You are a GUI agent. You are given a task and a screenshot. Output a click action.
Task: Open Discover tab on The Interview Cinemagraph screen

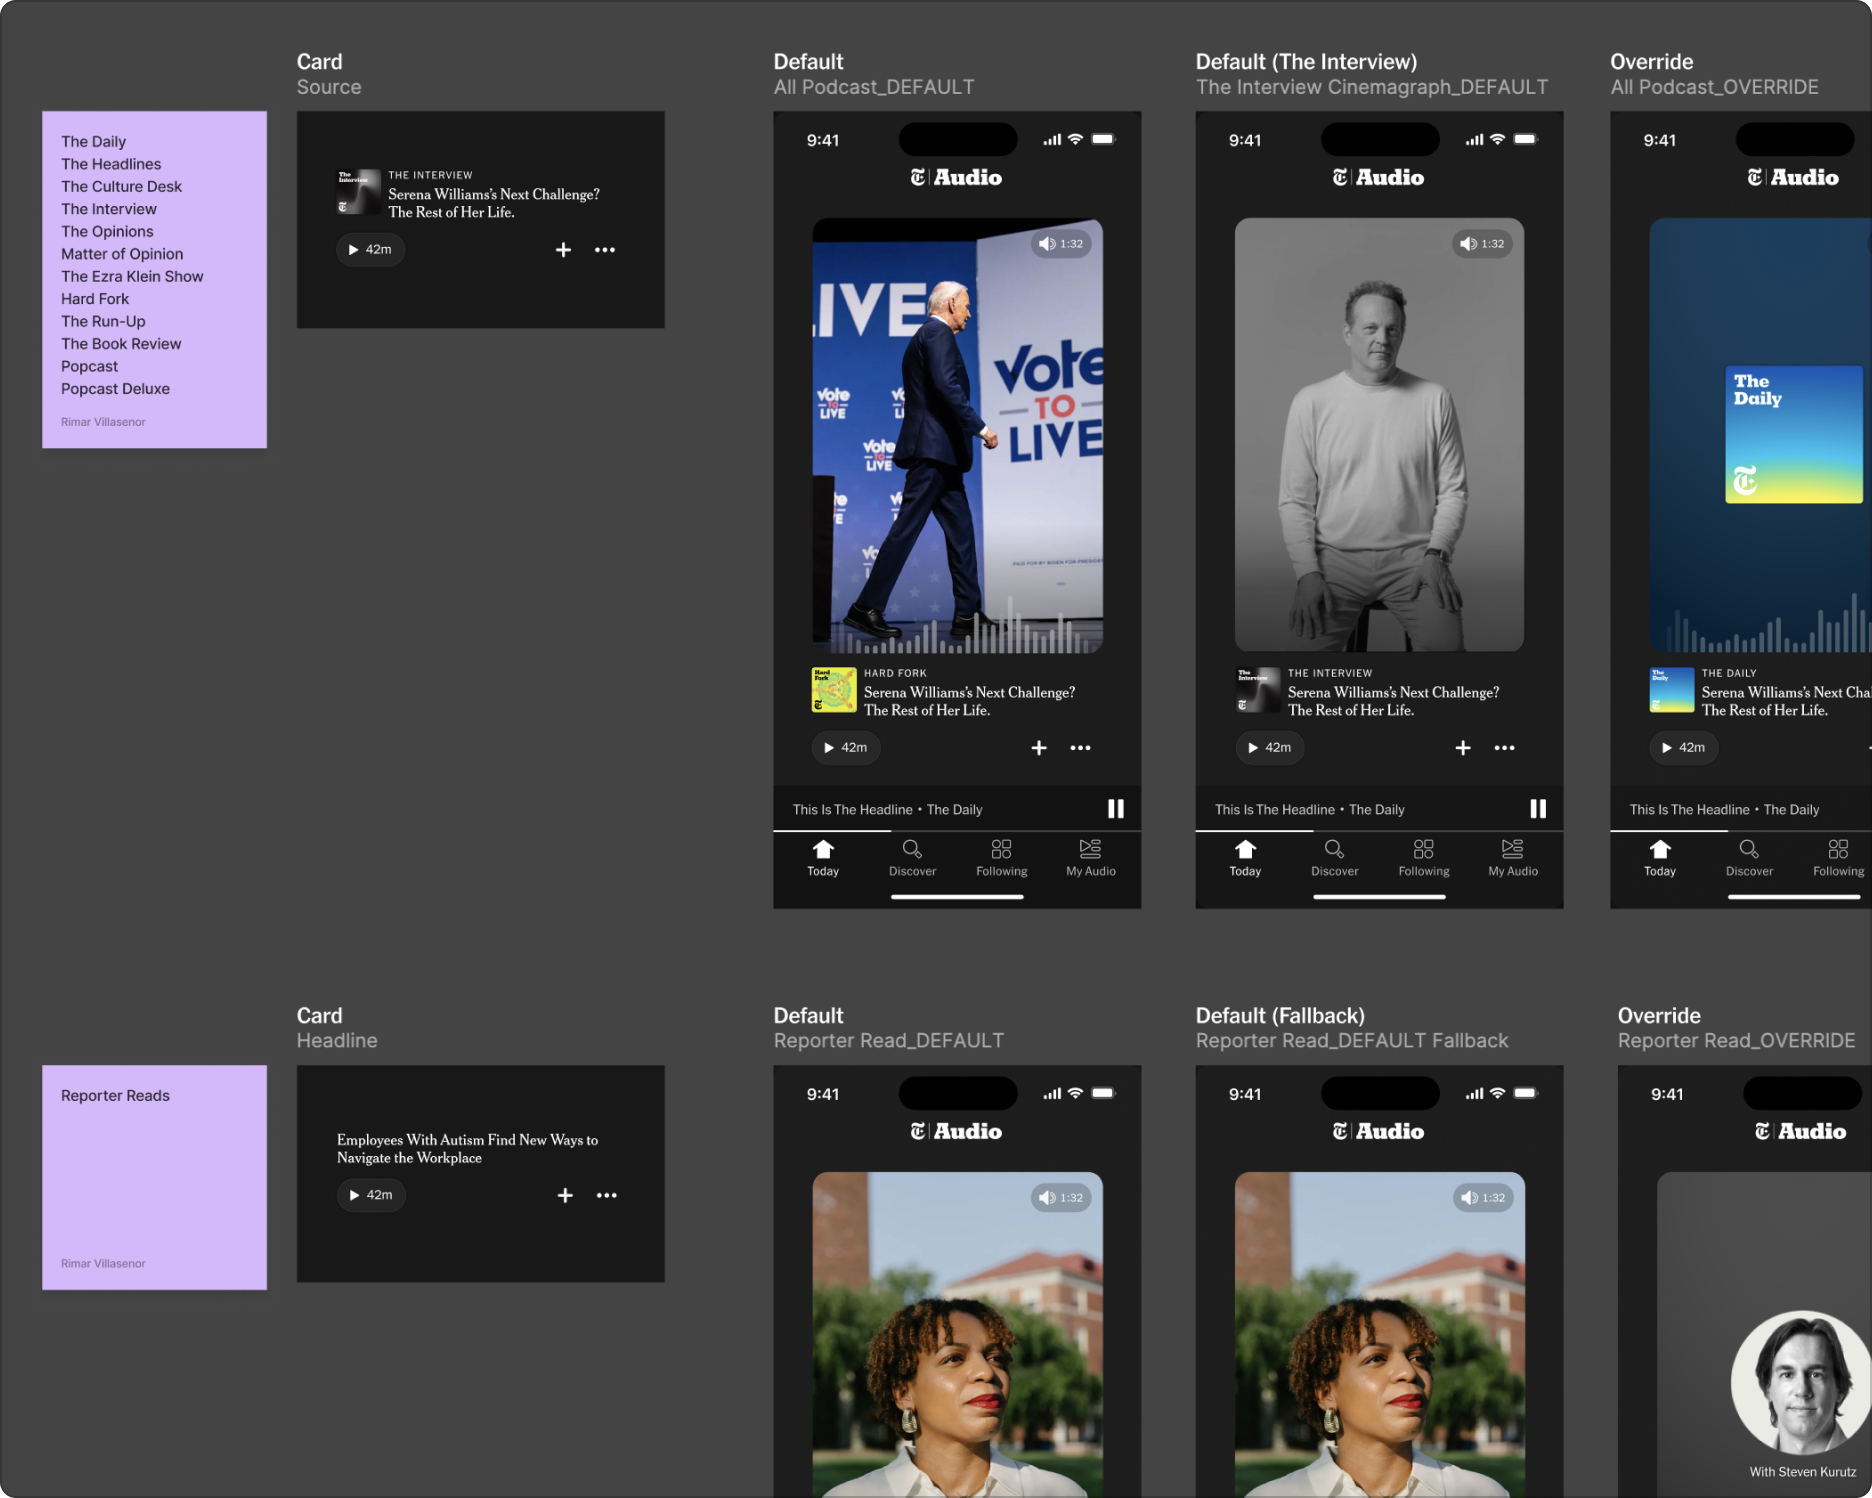click(x=1334, y=858)
